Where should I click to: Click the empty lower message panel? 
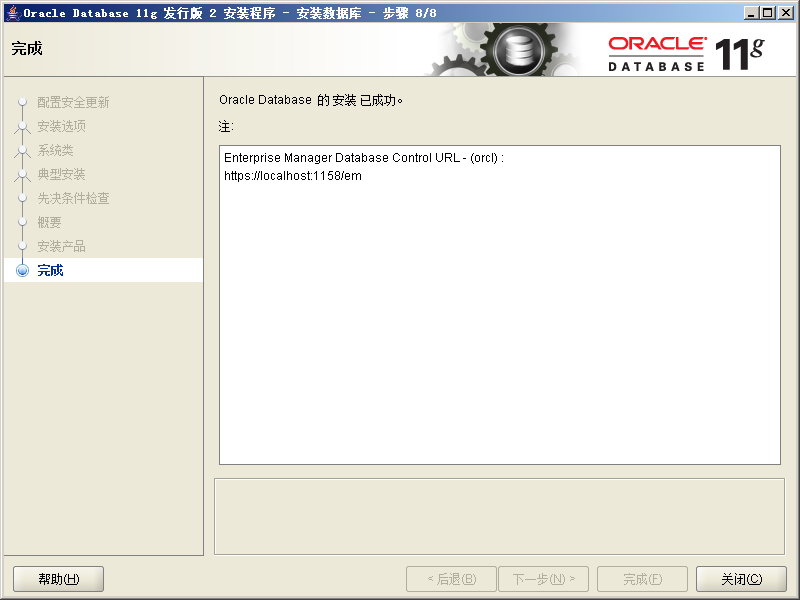point(499,516)
